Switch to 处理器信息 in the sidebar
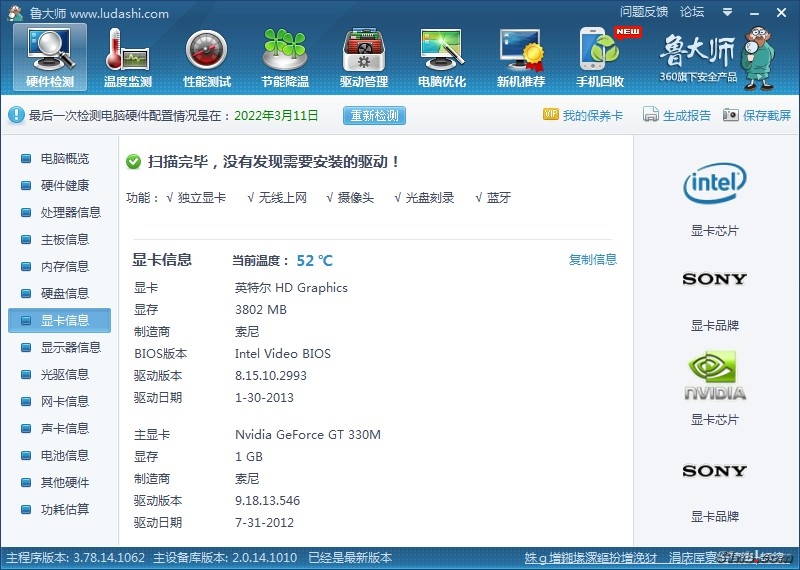Screen dimensions: 800x570 70,213
